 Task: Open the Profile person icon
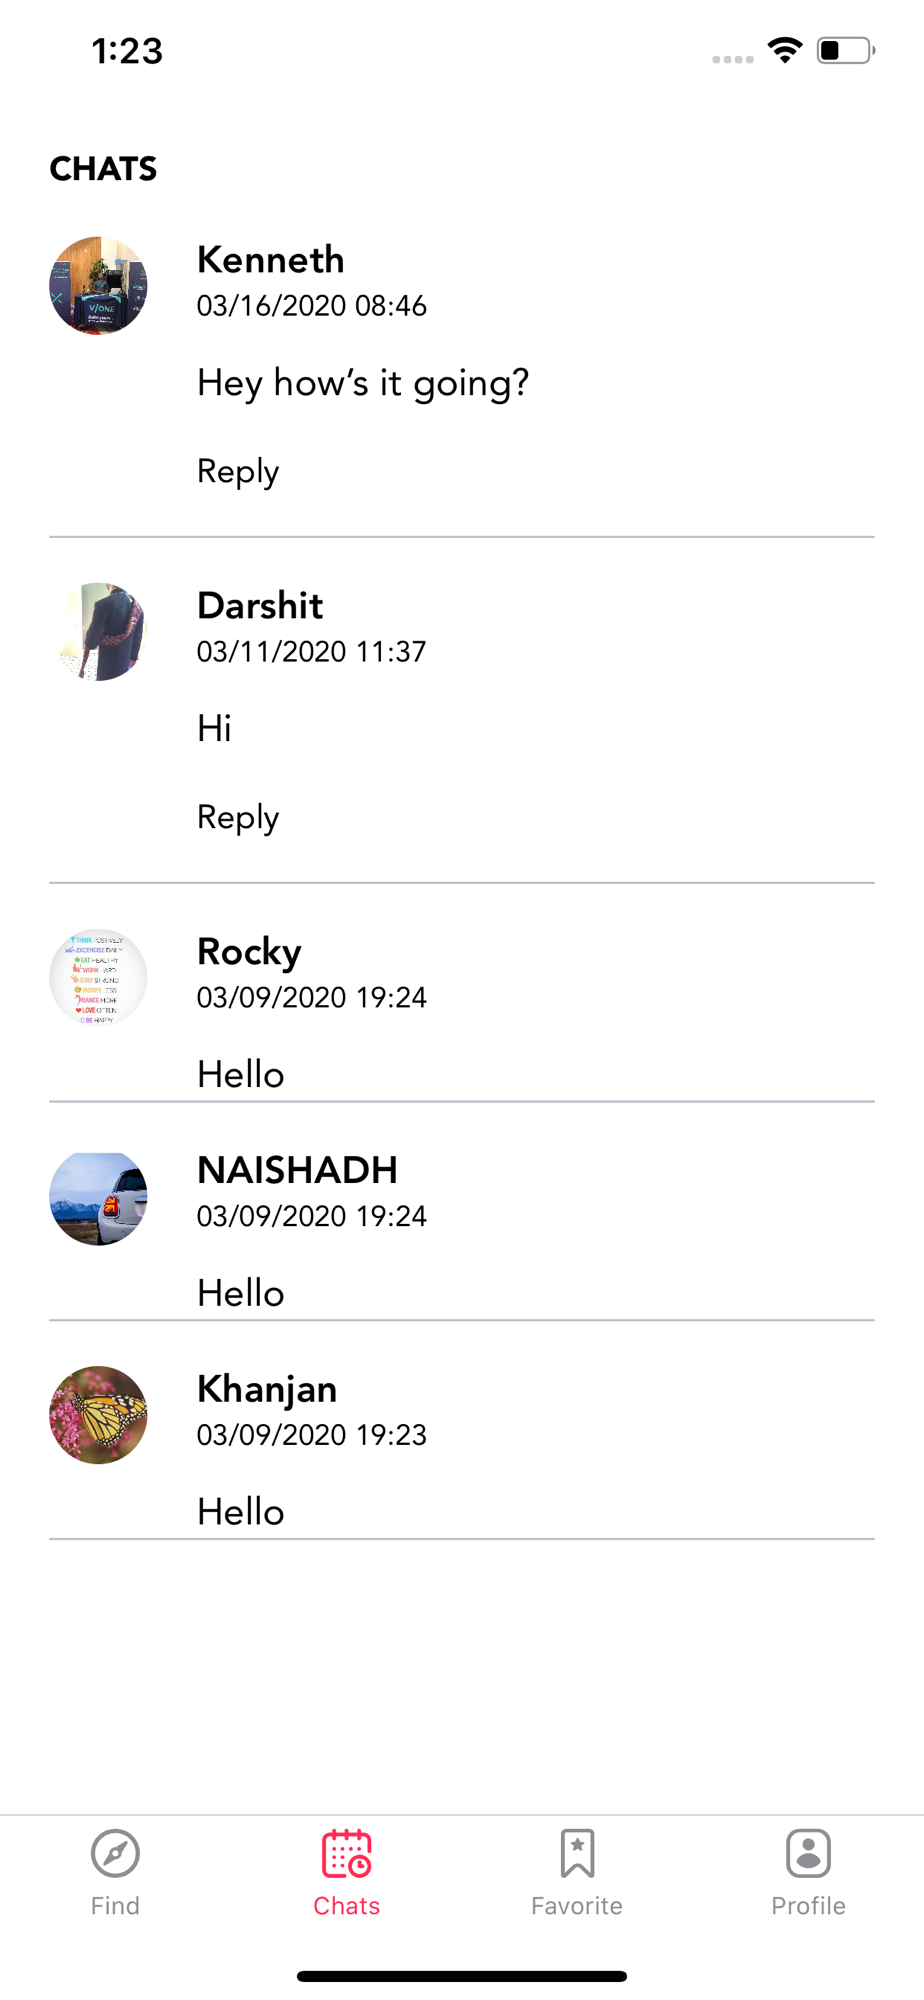pyautogui.click(x=808, y=1853)
